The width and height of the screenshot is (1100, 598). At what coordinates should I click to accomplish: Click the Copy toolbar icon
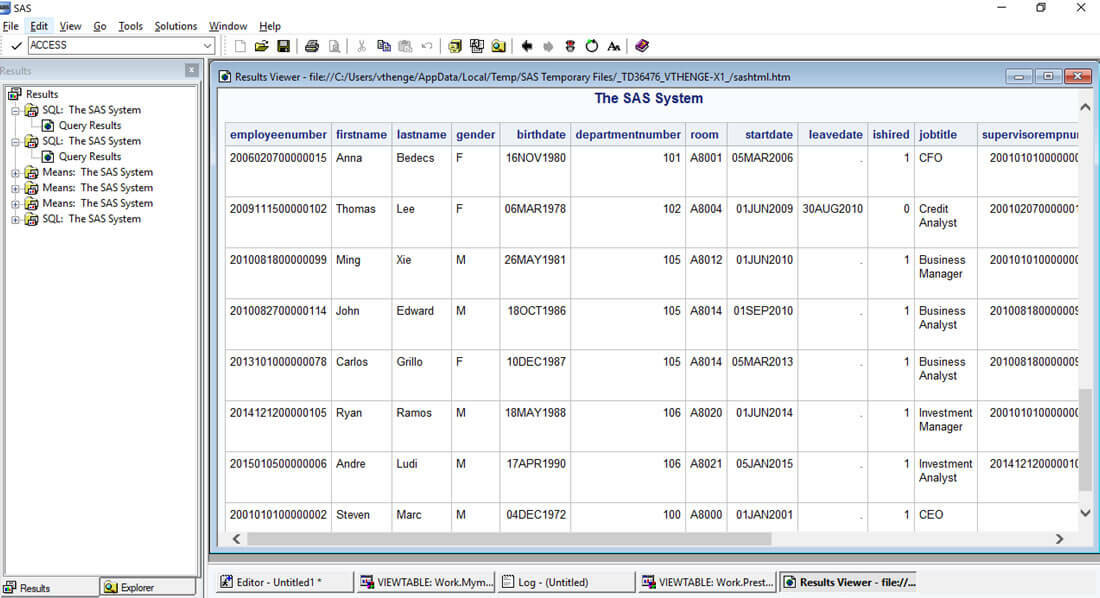[x=384, y=46]
